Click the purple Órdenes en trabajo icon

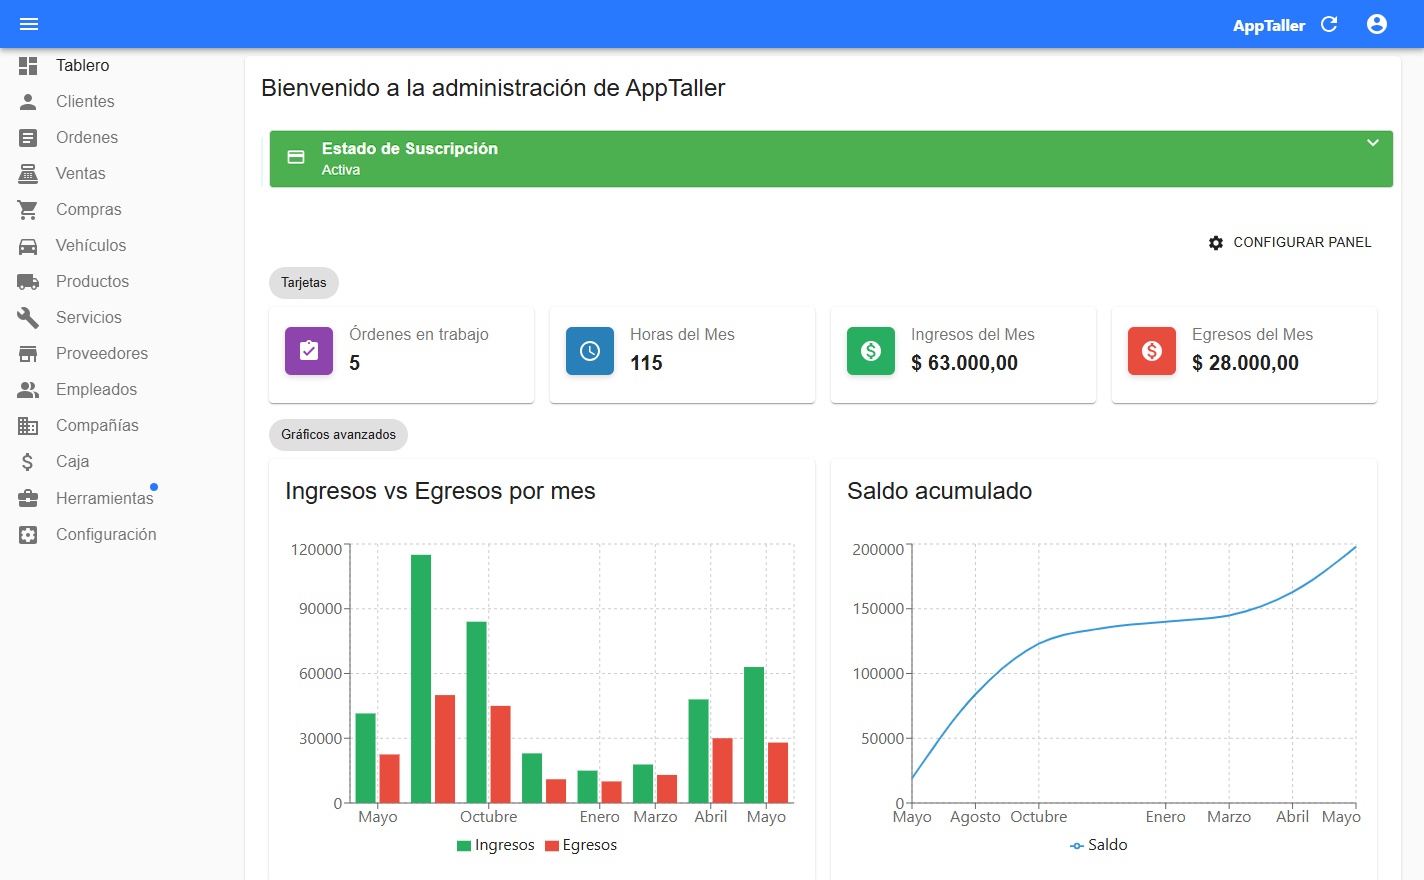(x=309, y=351)
